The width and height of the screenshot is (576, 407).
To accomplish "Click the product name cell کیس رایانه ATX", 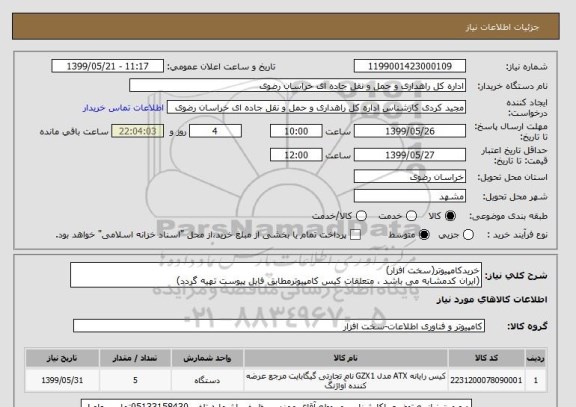I will 346,381.
